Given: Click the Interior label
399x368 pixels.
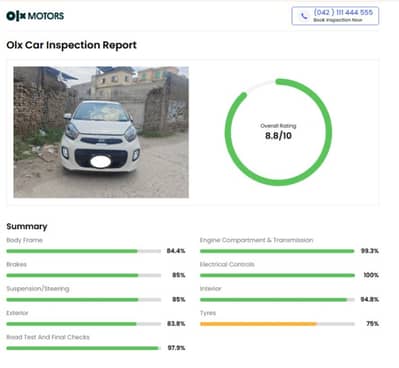Looking at the screenshot, I should point(210,289).
